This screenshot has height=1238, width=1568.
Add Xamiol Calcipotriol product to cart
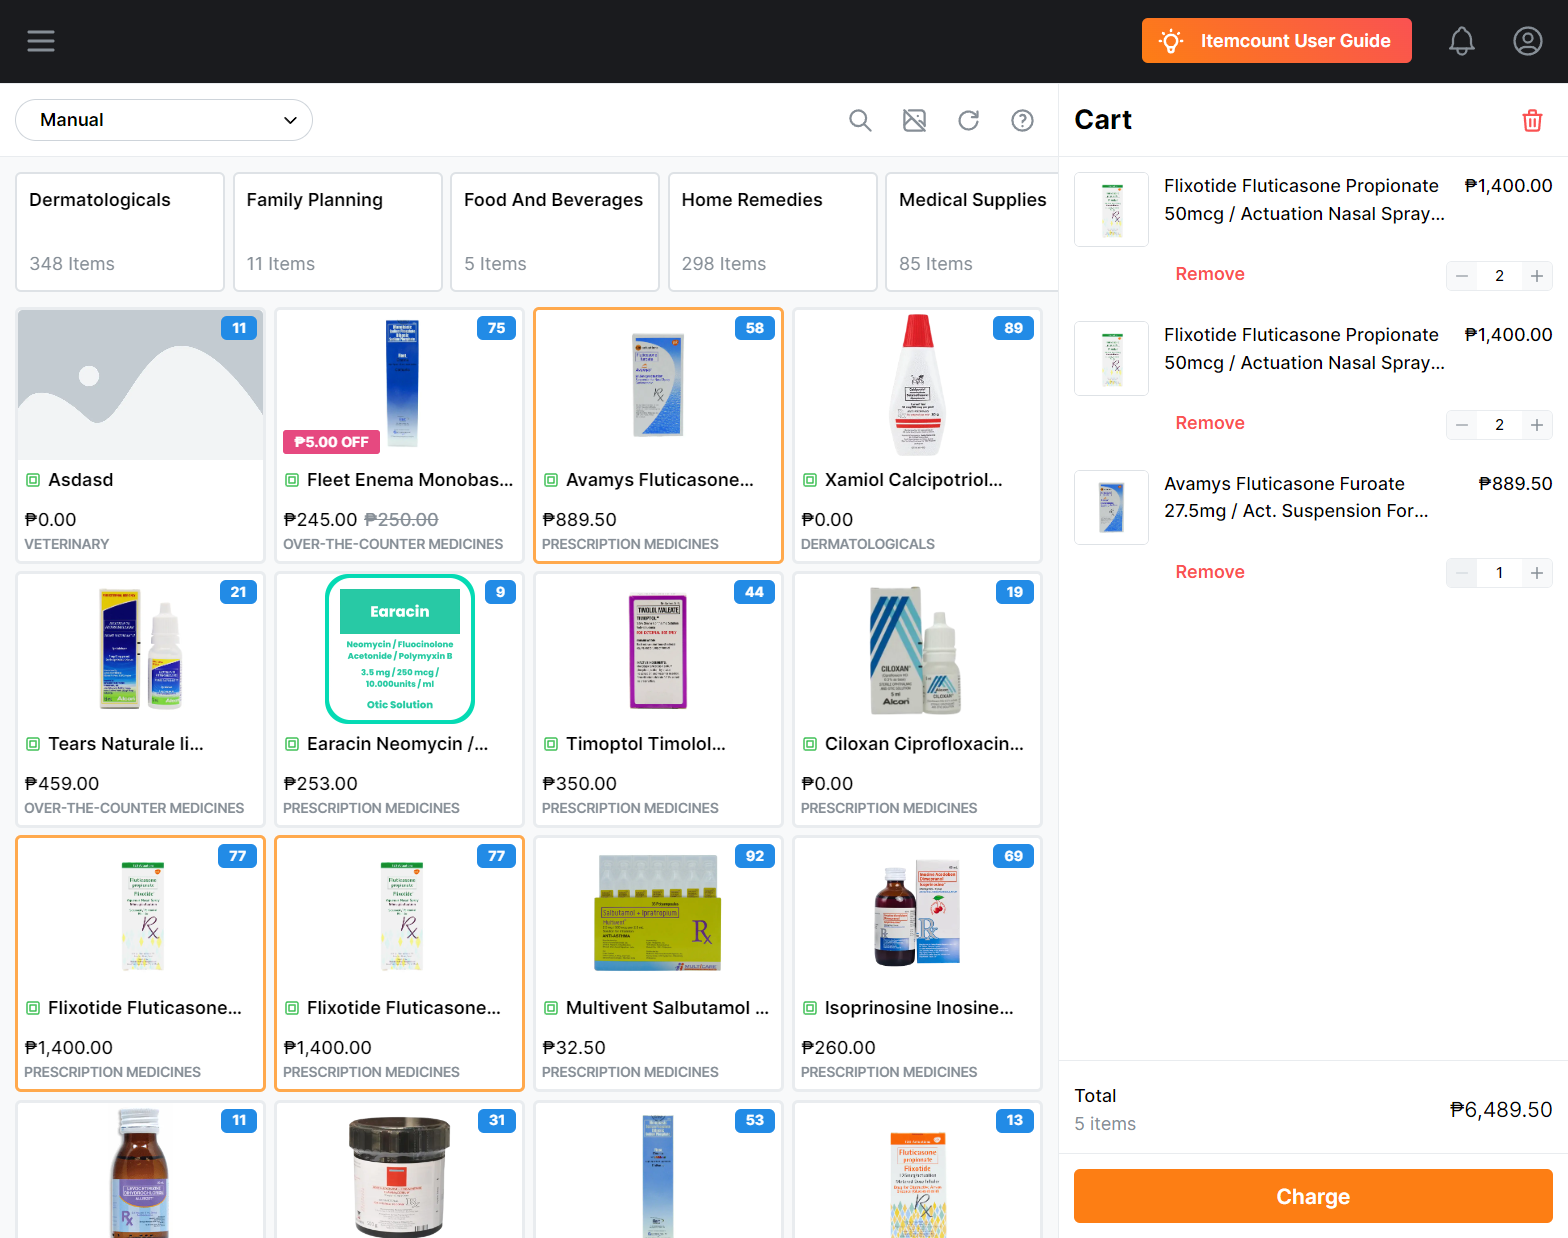pos(917,436)
